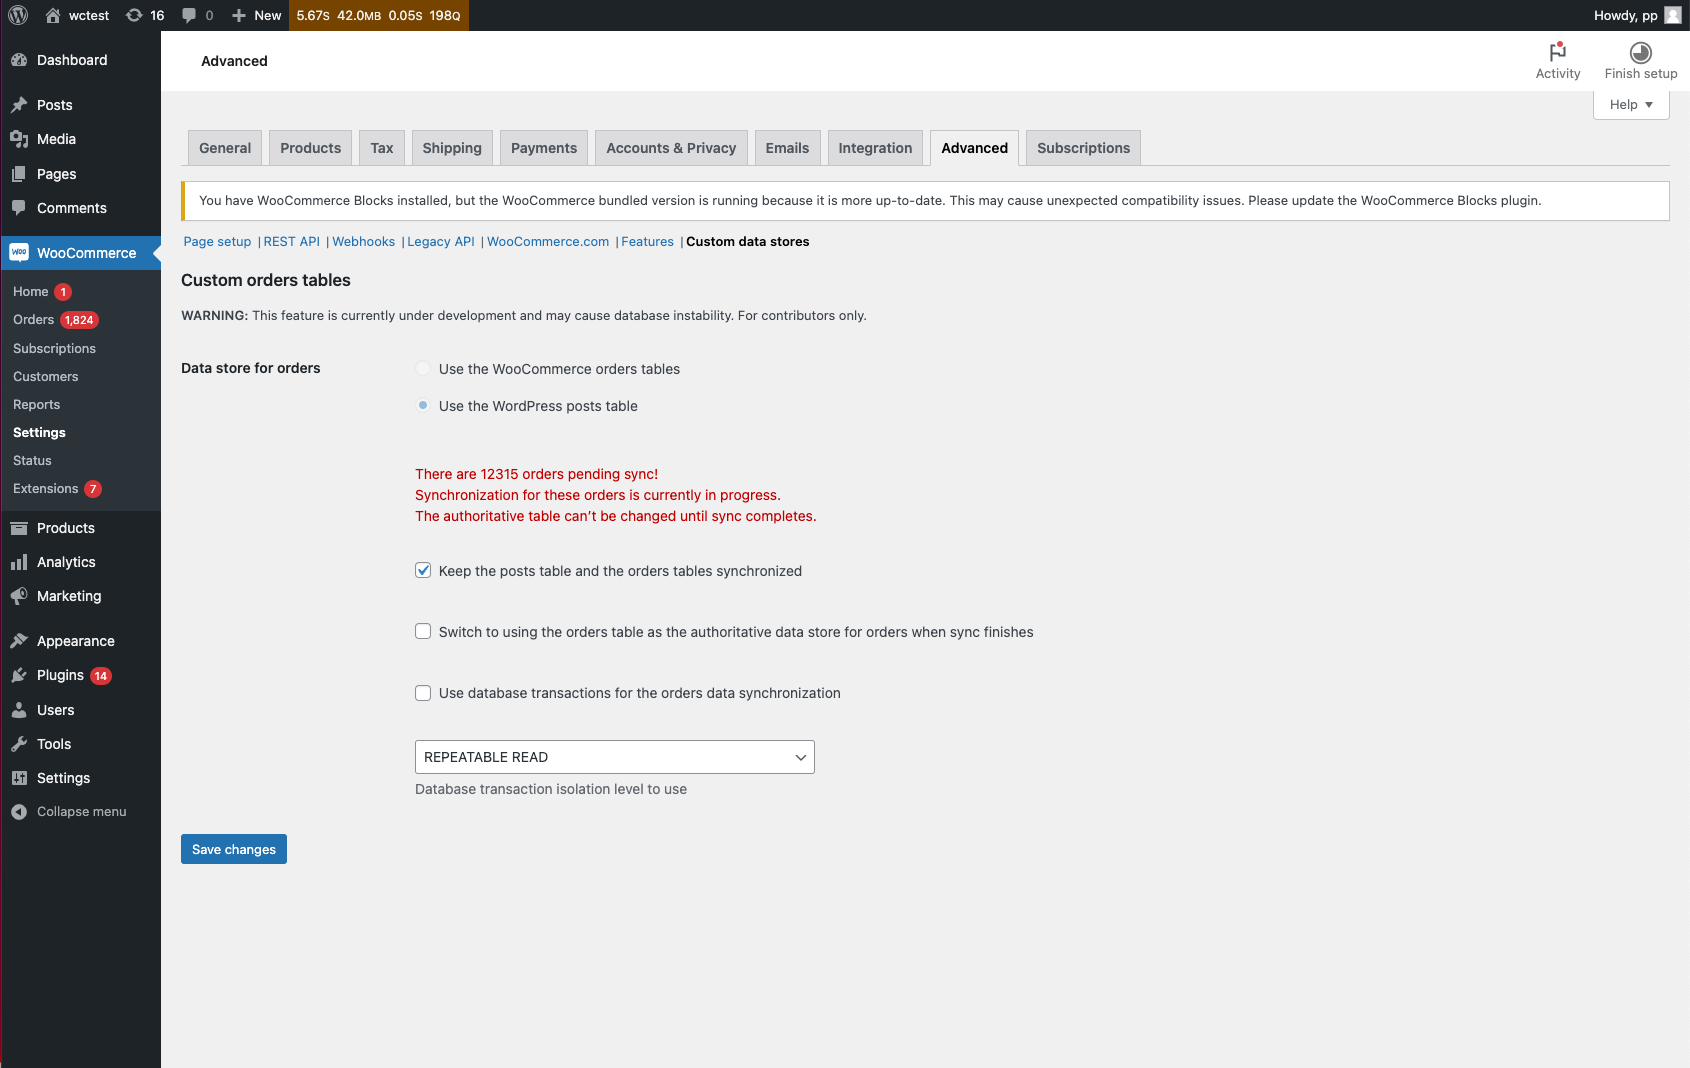Image resolution: width=1690 pixels, height=1068 pixels.
Task: Click the Save changes button
Action: (x=233, y=849)
